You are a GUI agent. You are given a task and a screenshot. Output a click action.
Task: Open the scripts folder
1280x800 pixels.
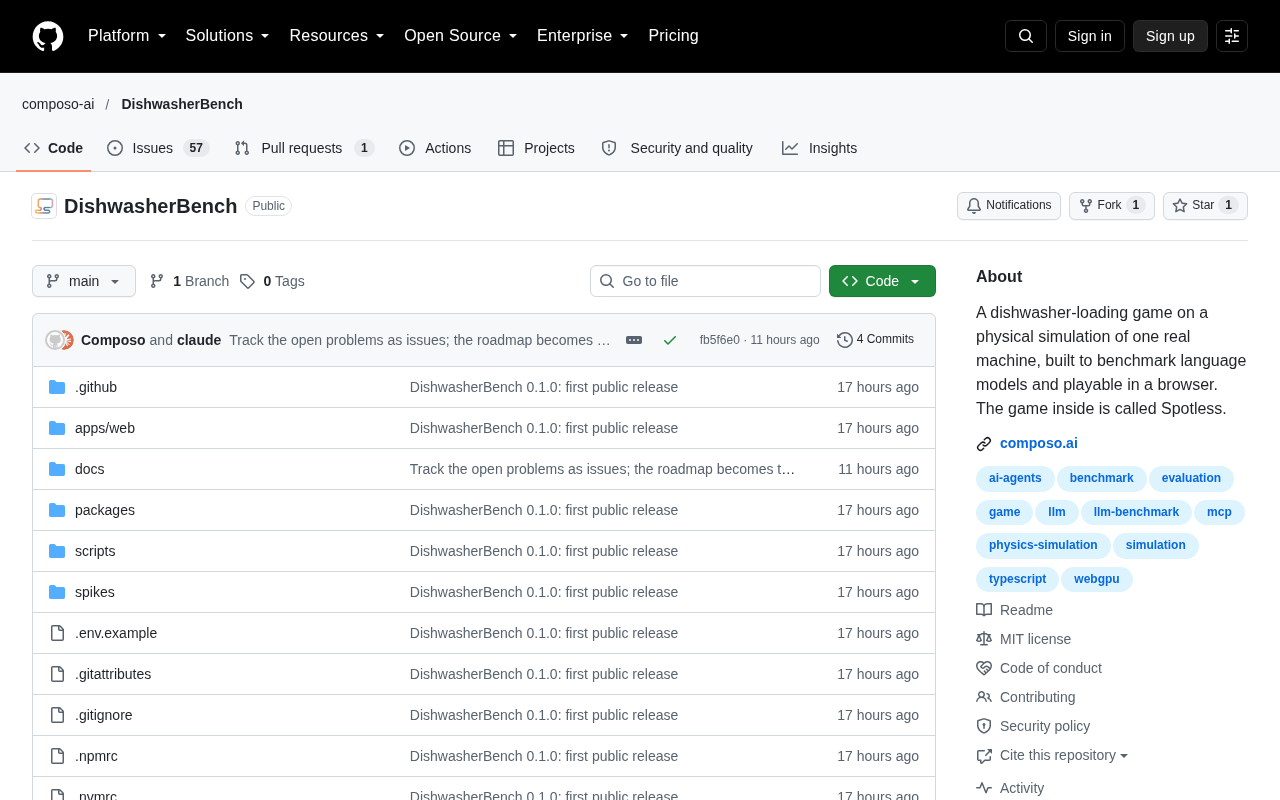[95, 551]
